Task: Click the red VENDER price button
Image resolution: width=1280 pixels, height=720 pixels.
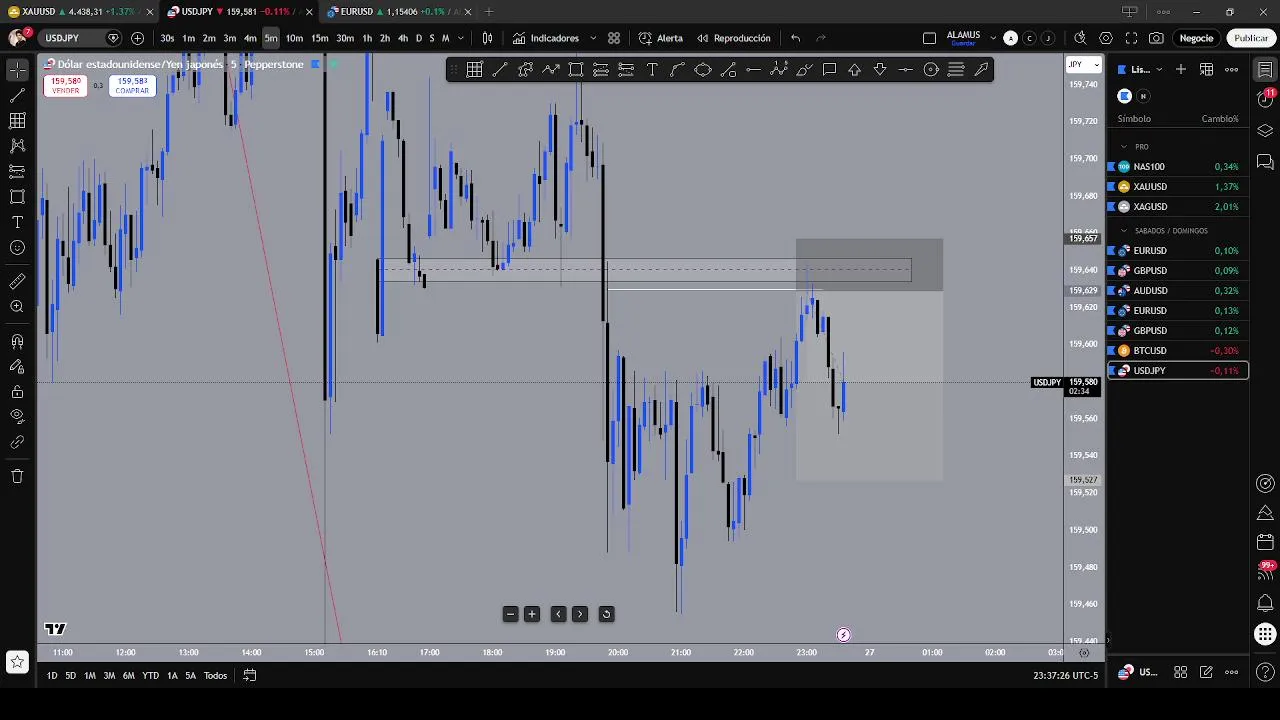Action: (65, 86)
